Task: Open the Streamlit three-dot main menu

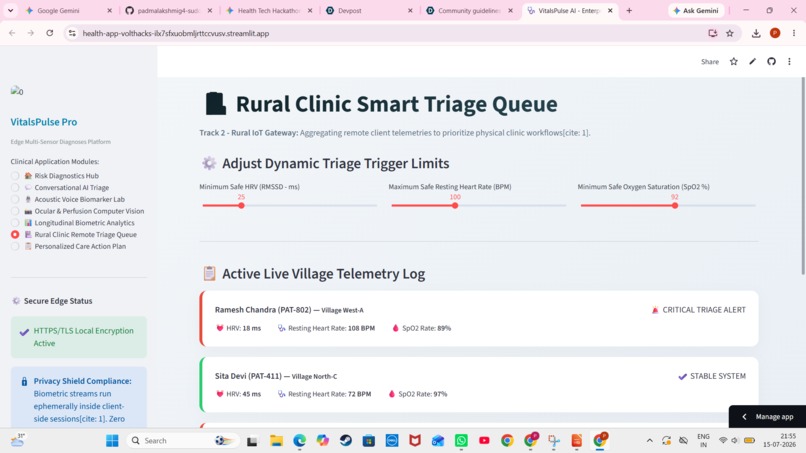Action: pos(790,62)
